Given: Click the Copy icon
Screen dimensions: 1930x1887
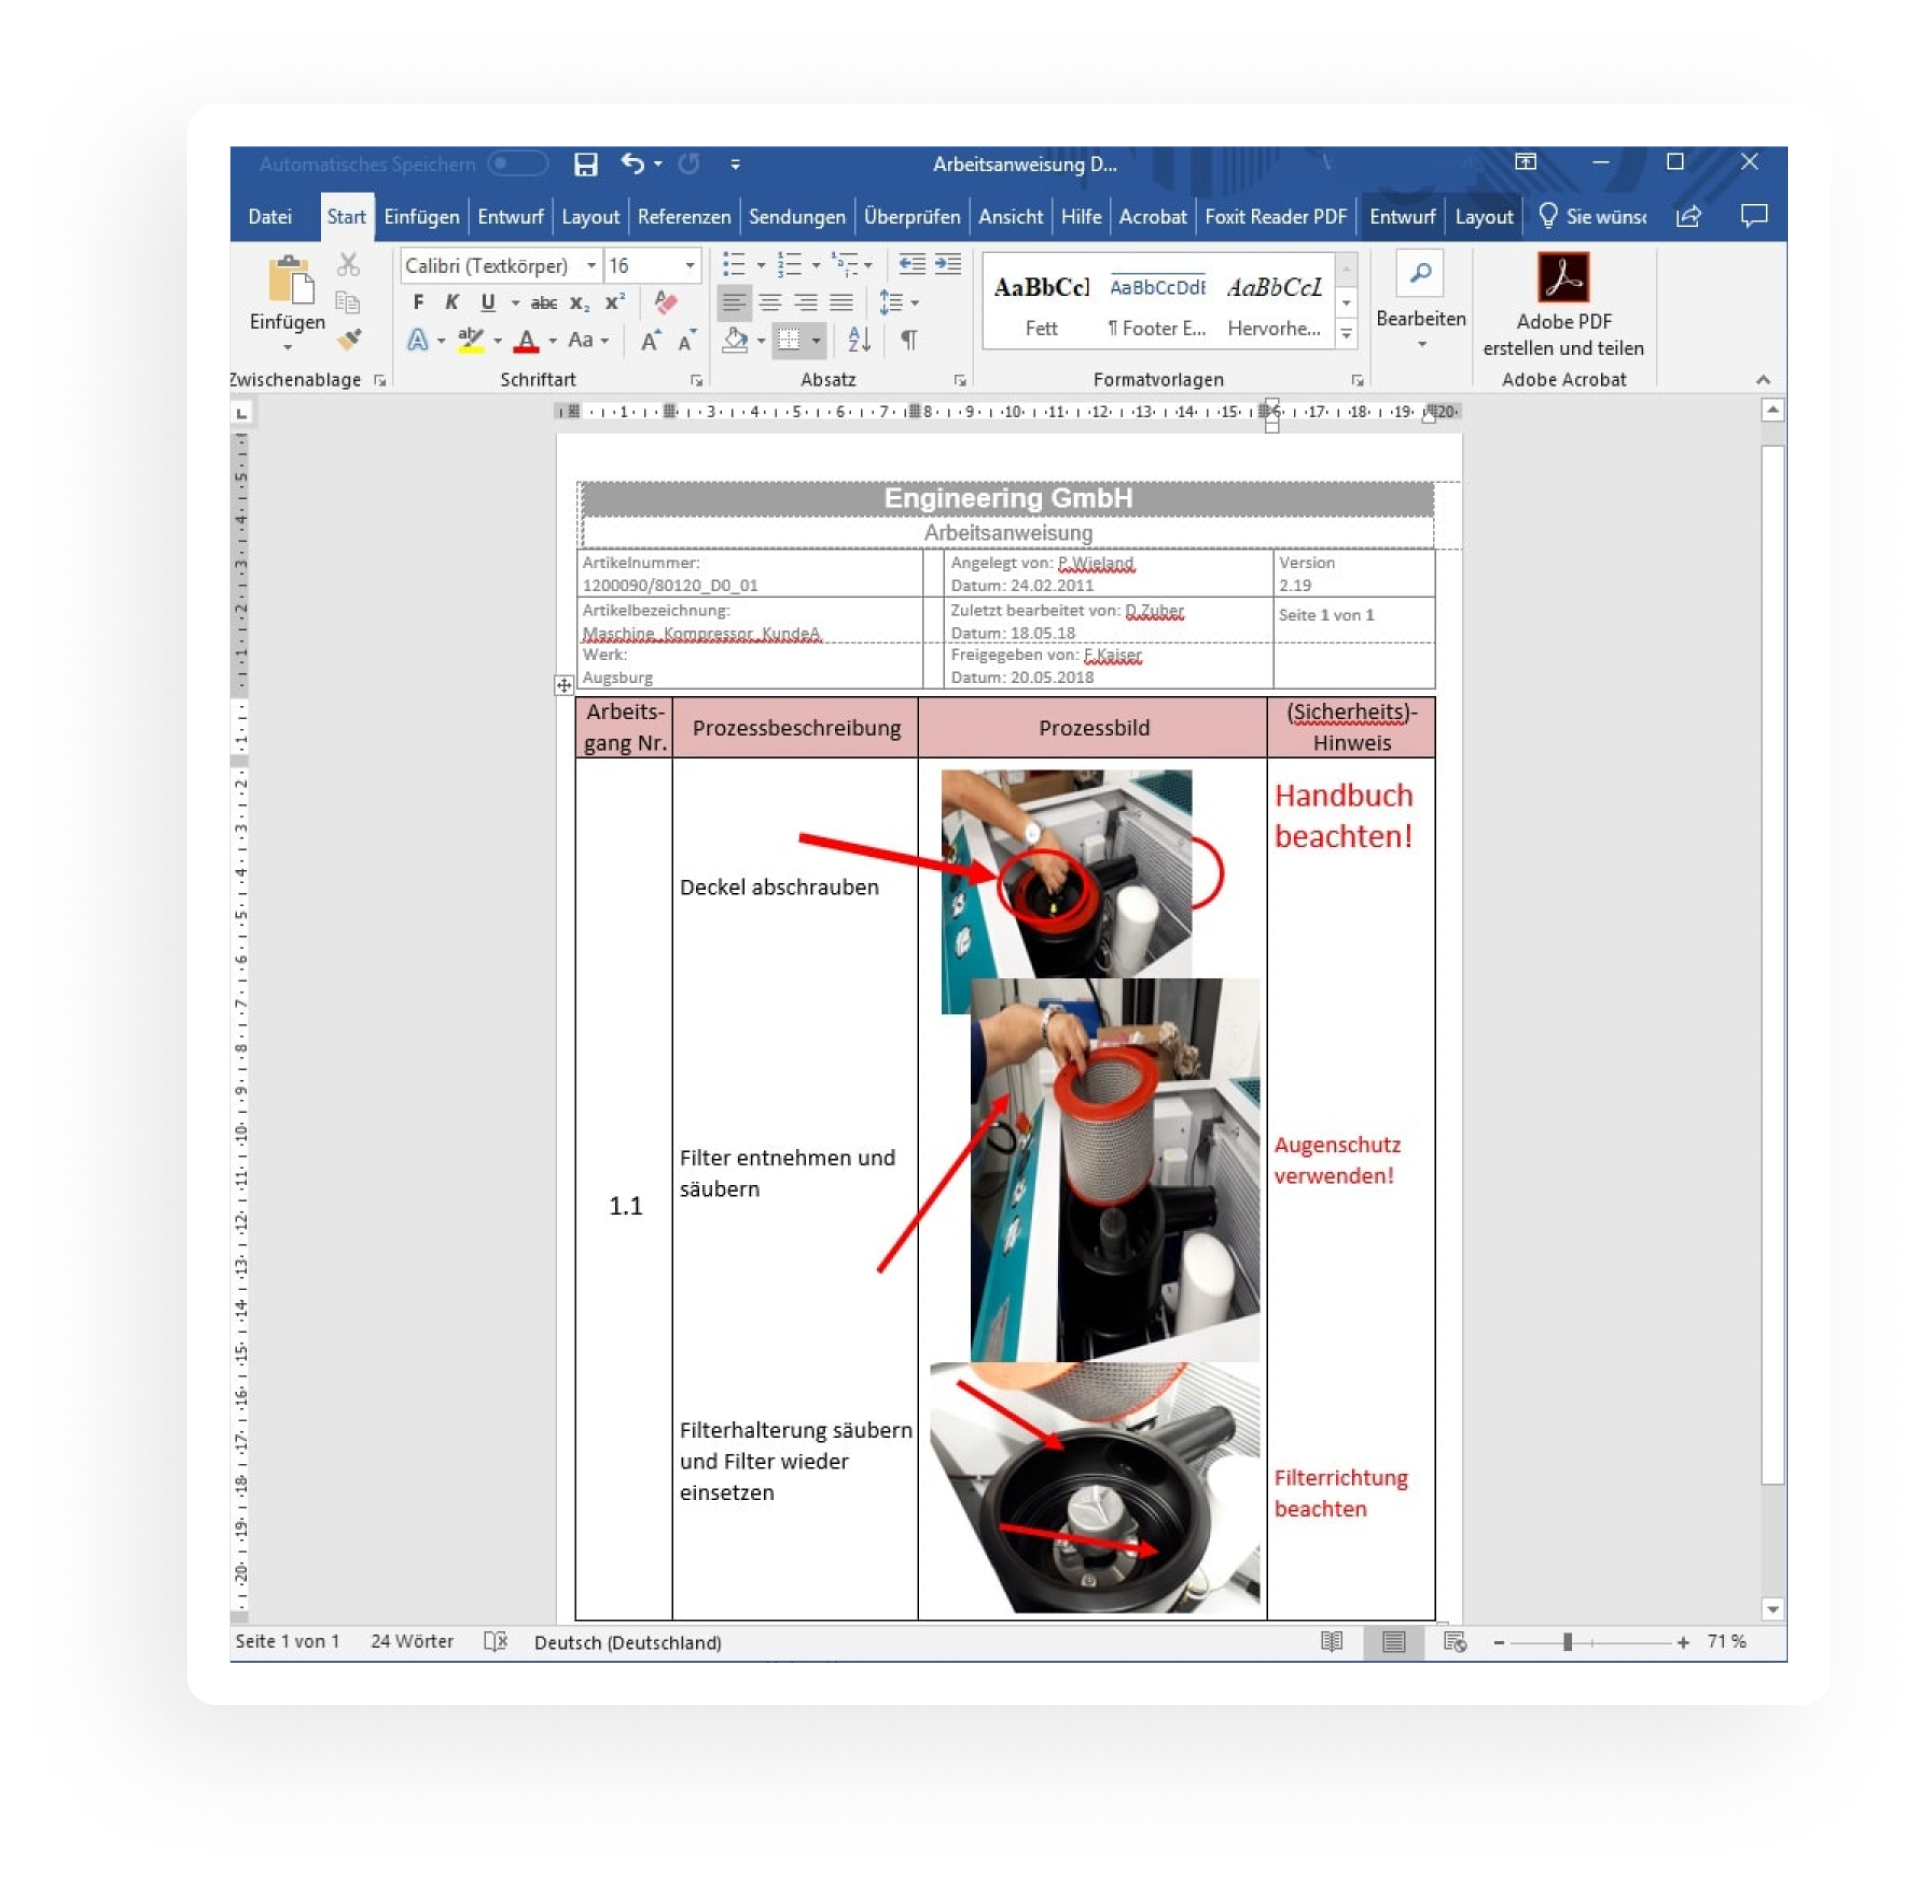Looking at the screenshot, I should pyautogui.click(x=348, y=302).
